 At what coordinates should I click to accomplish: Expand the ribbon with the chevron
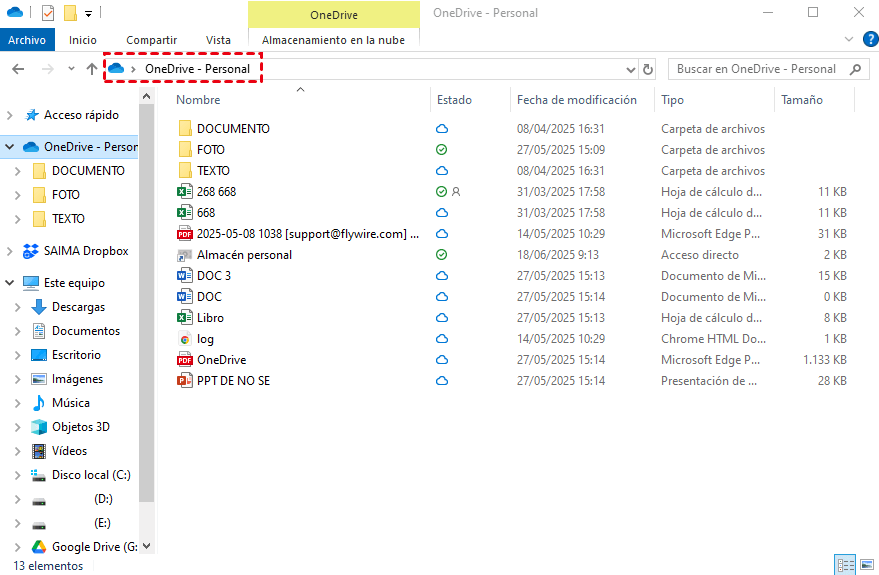(848, 39)
